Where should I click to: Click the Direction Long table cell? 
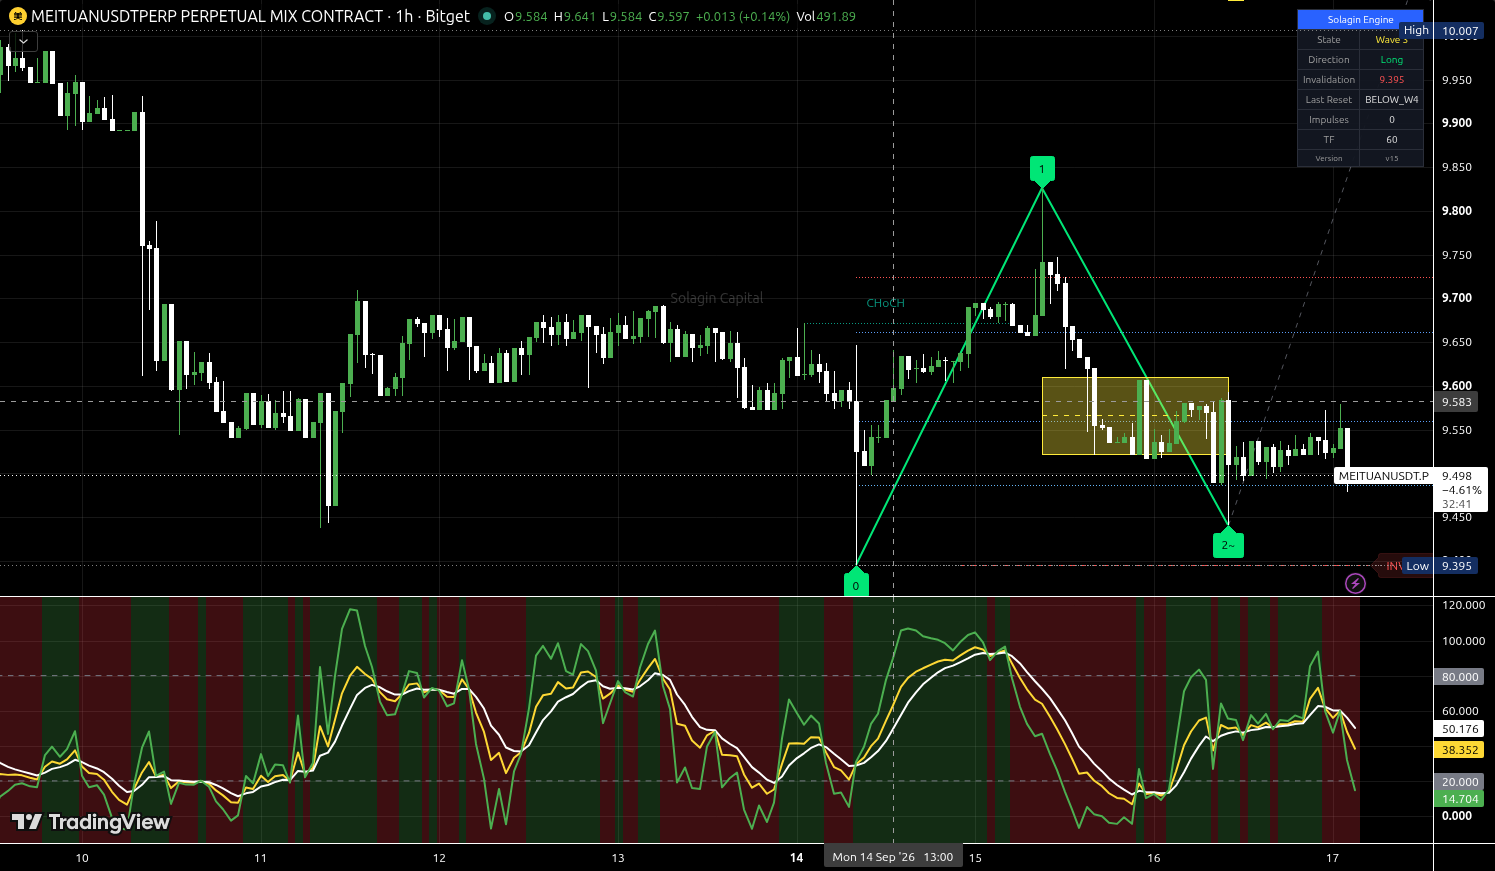(x=1391, y=60)
